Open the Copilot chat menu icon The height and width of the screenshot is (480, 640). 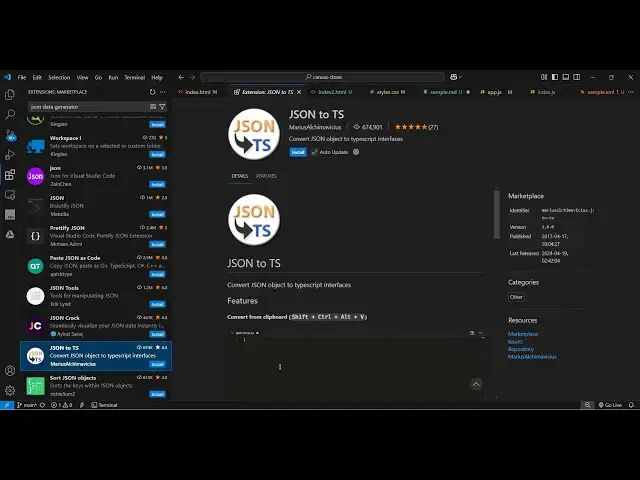click(x=456, y=77)
